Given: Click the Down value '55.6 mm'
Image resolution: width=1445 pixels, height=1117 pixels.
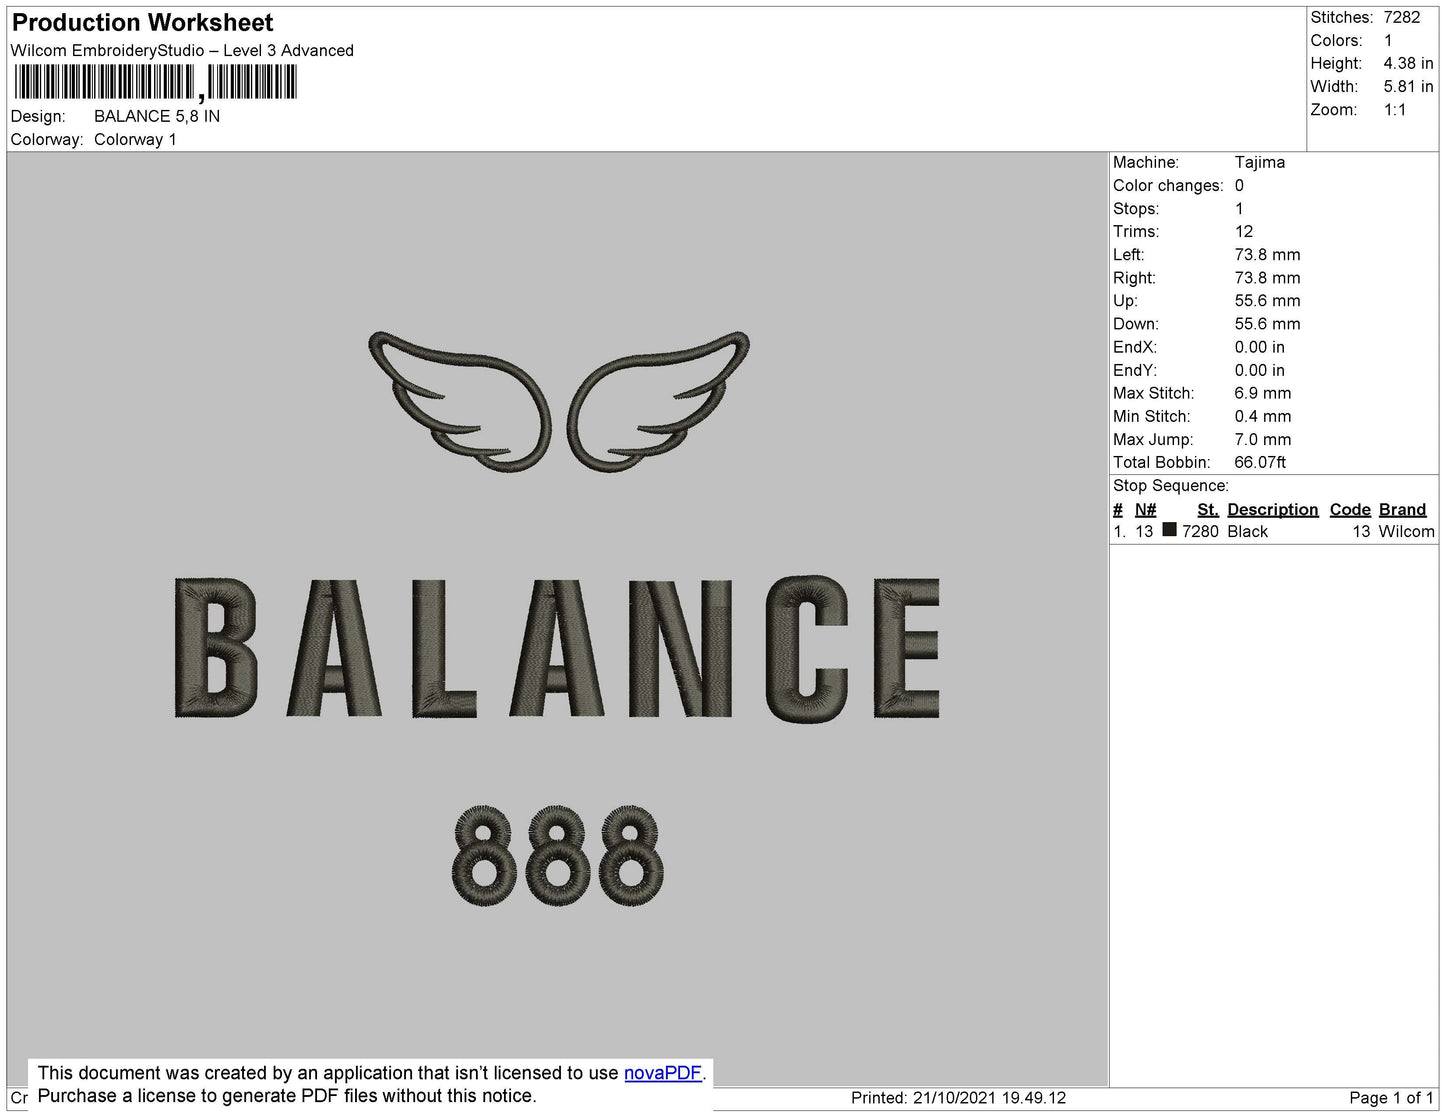Looking at the screenshot, I should [1267, 324].
